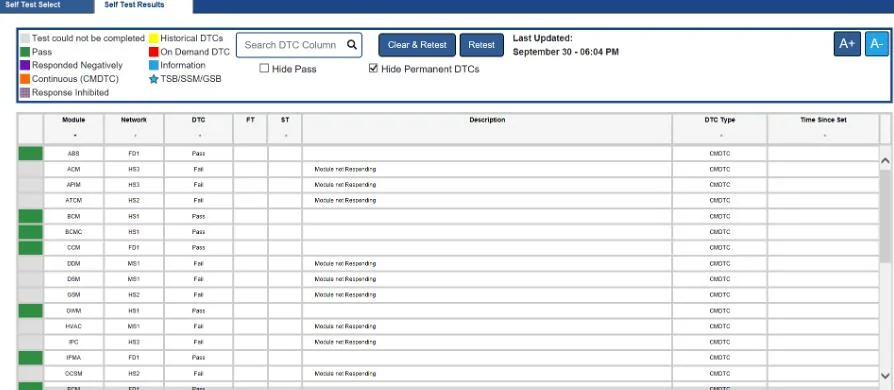Select the DSM module cell

(x=74, y=279)
